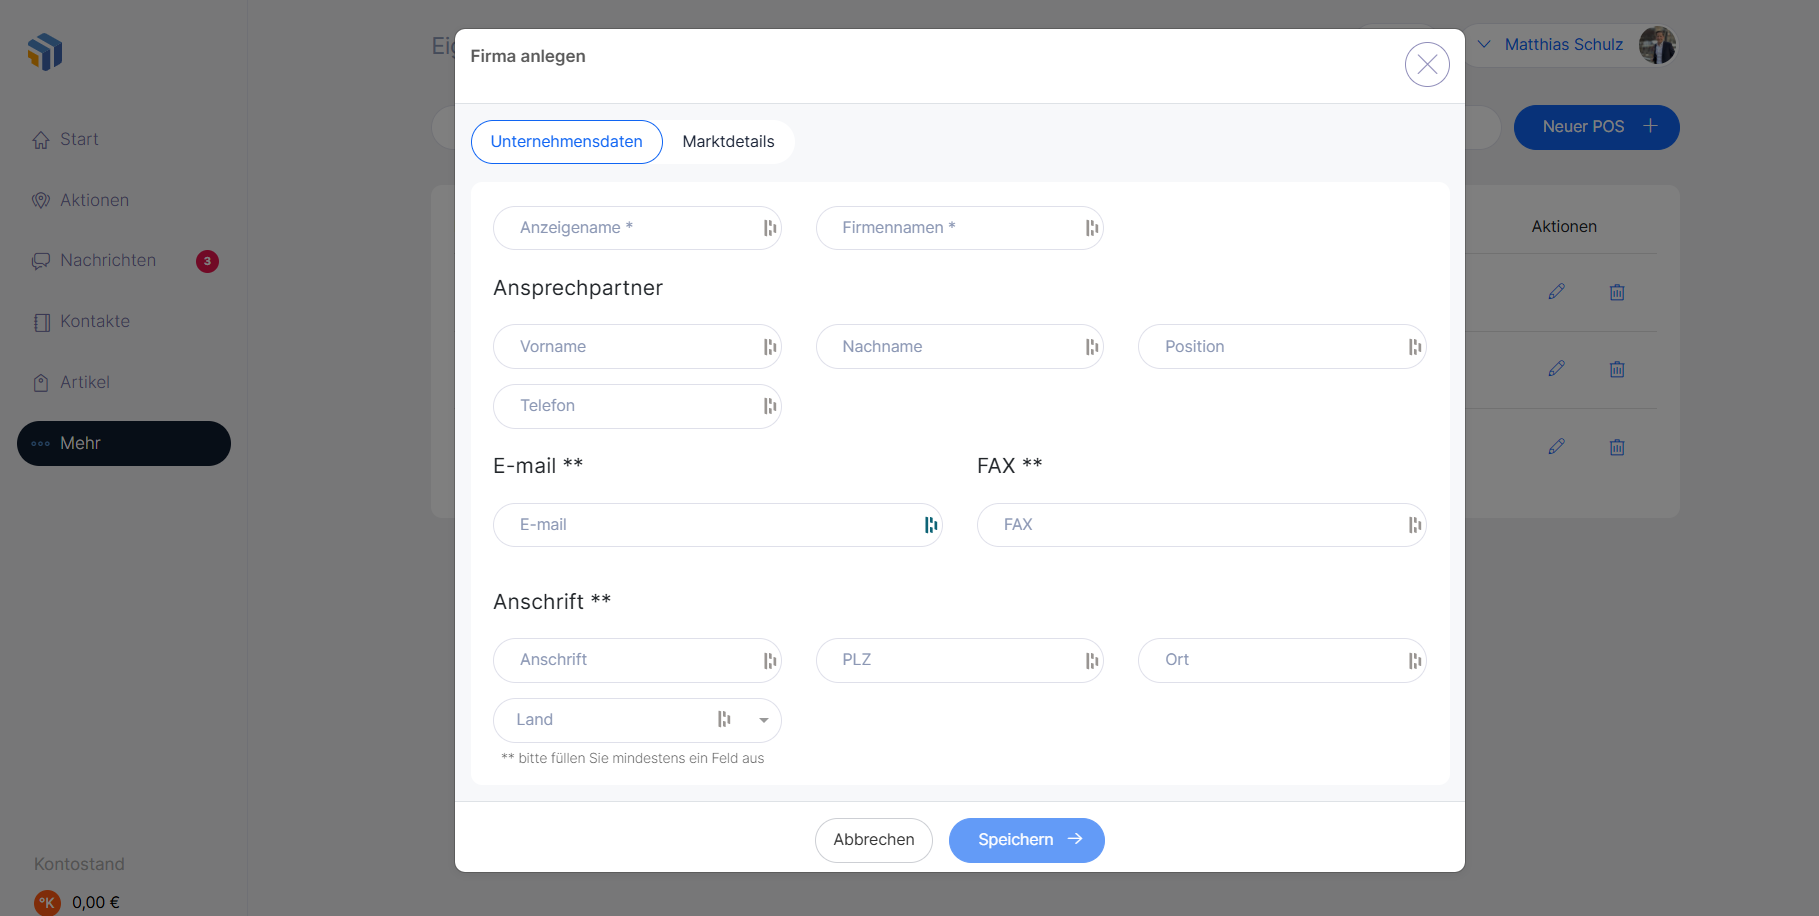Close the Firma anlegen dialog

pyautogui.click(x=1427, y=65)
